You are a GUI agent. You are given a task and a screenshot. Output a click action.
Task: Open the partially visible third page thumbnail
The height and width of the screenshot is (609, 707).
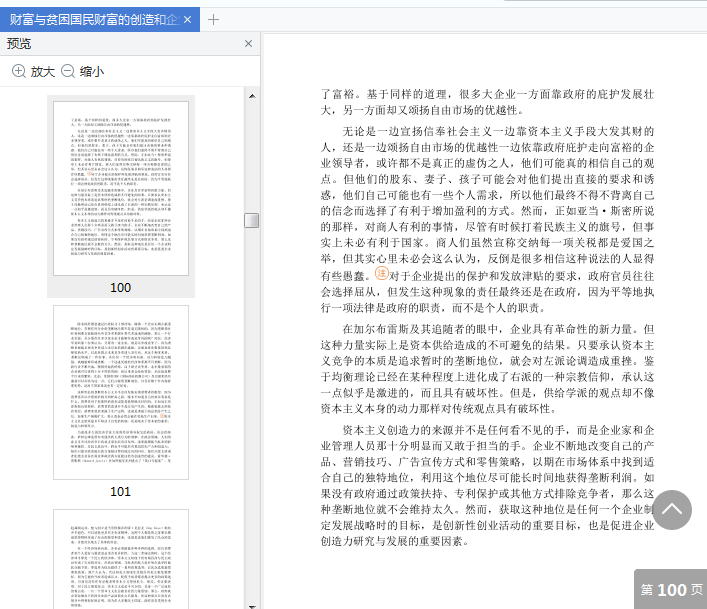click(121, 559)
